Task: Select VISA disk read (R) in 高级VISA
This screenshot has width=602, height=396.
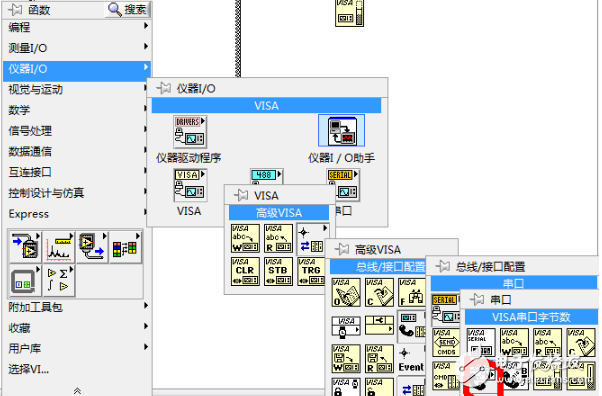Action: click(379, 359)
